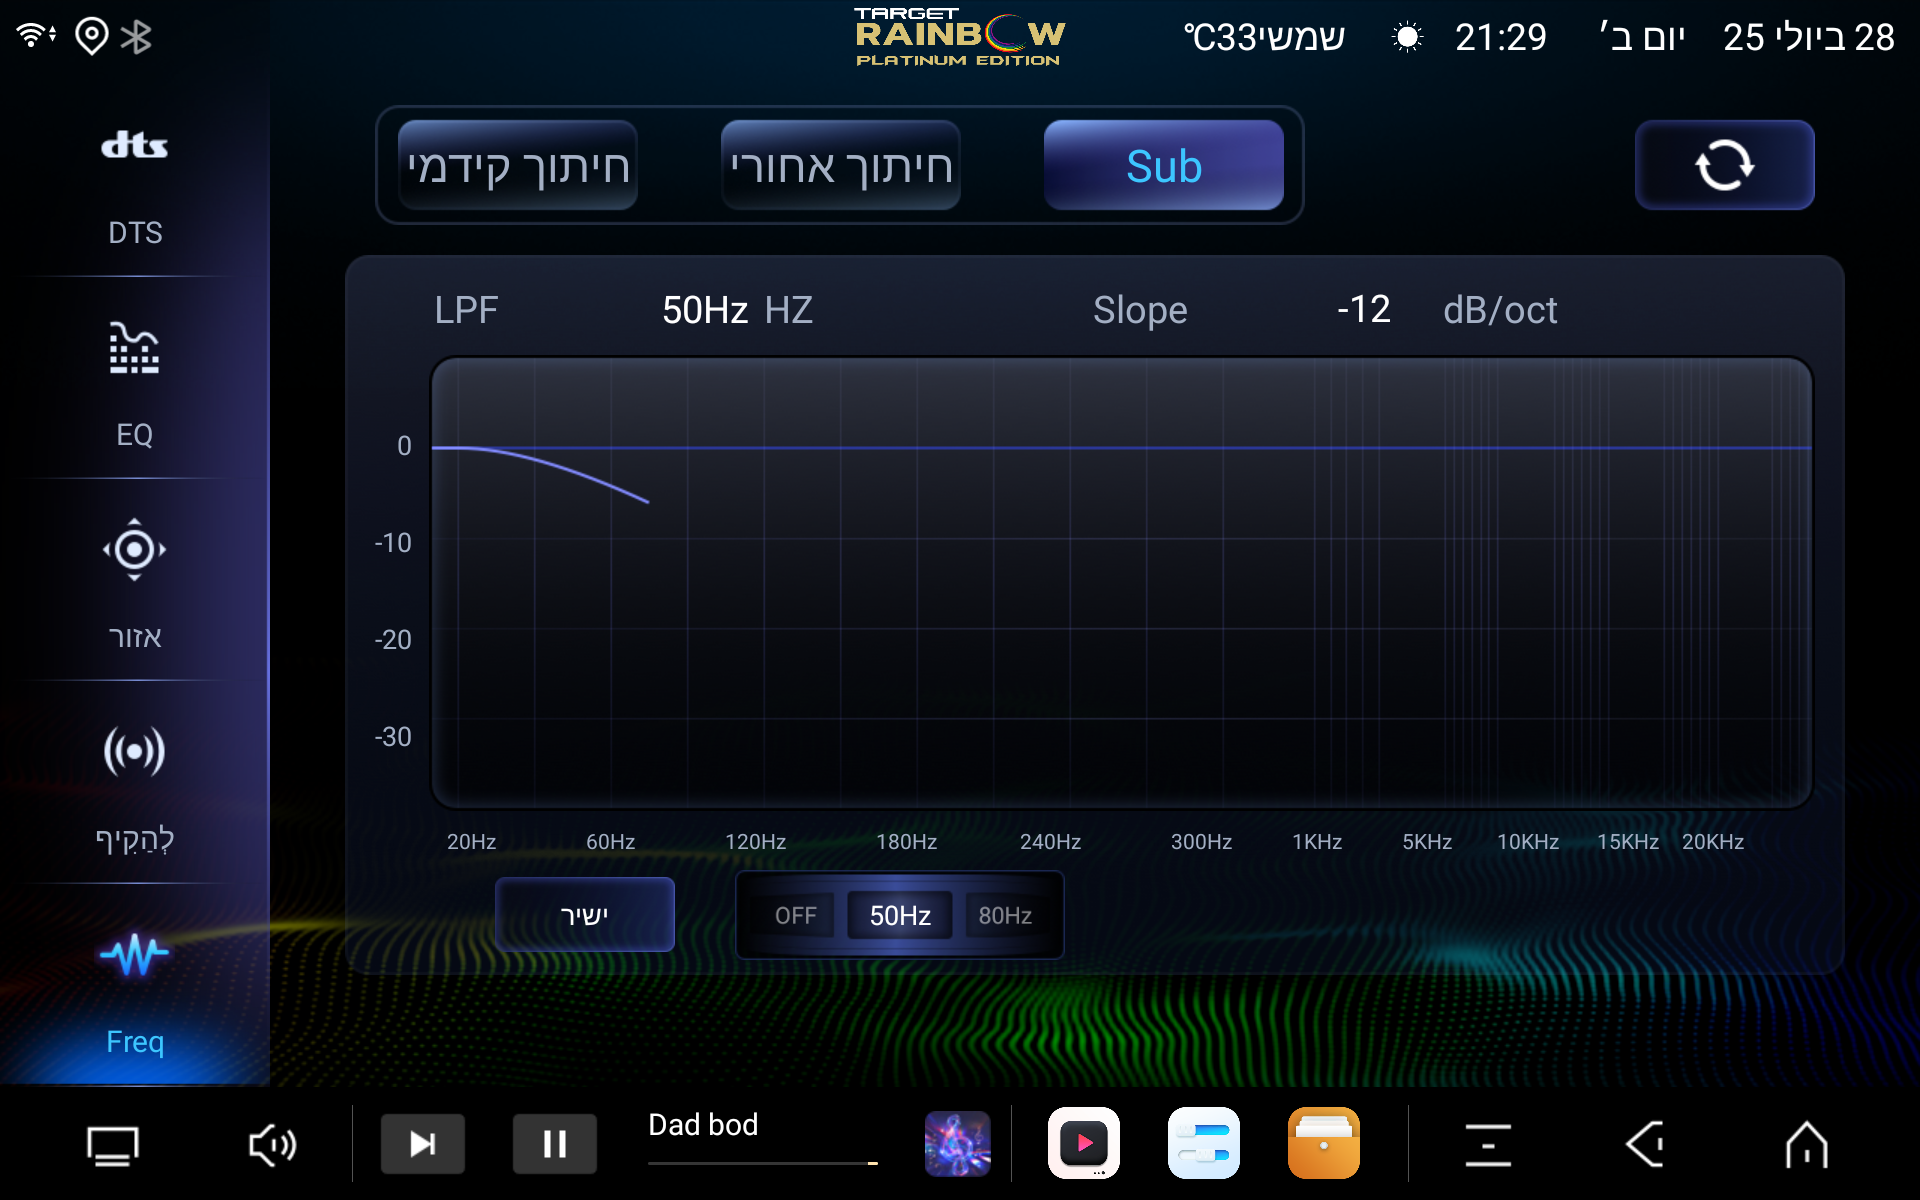
Task: Click the LPF label
Action: (466, 310)
